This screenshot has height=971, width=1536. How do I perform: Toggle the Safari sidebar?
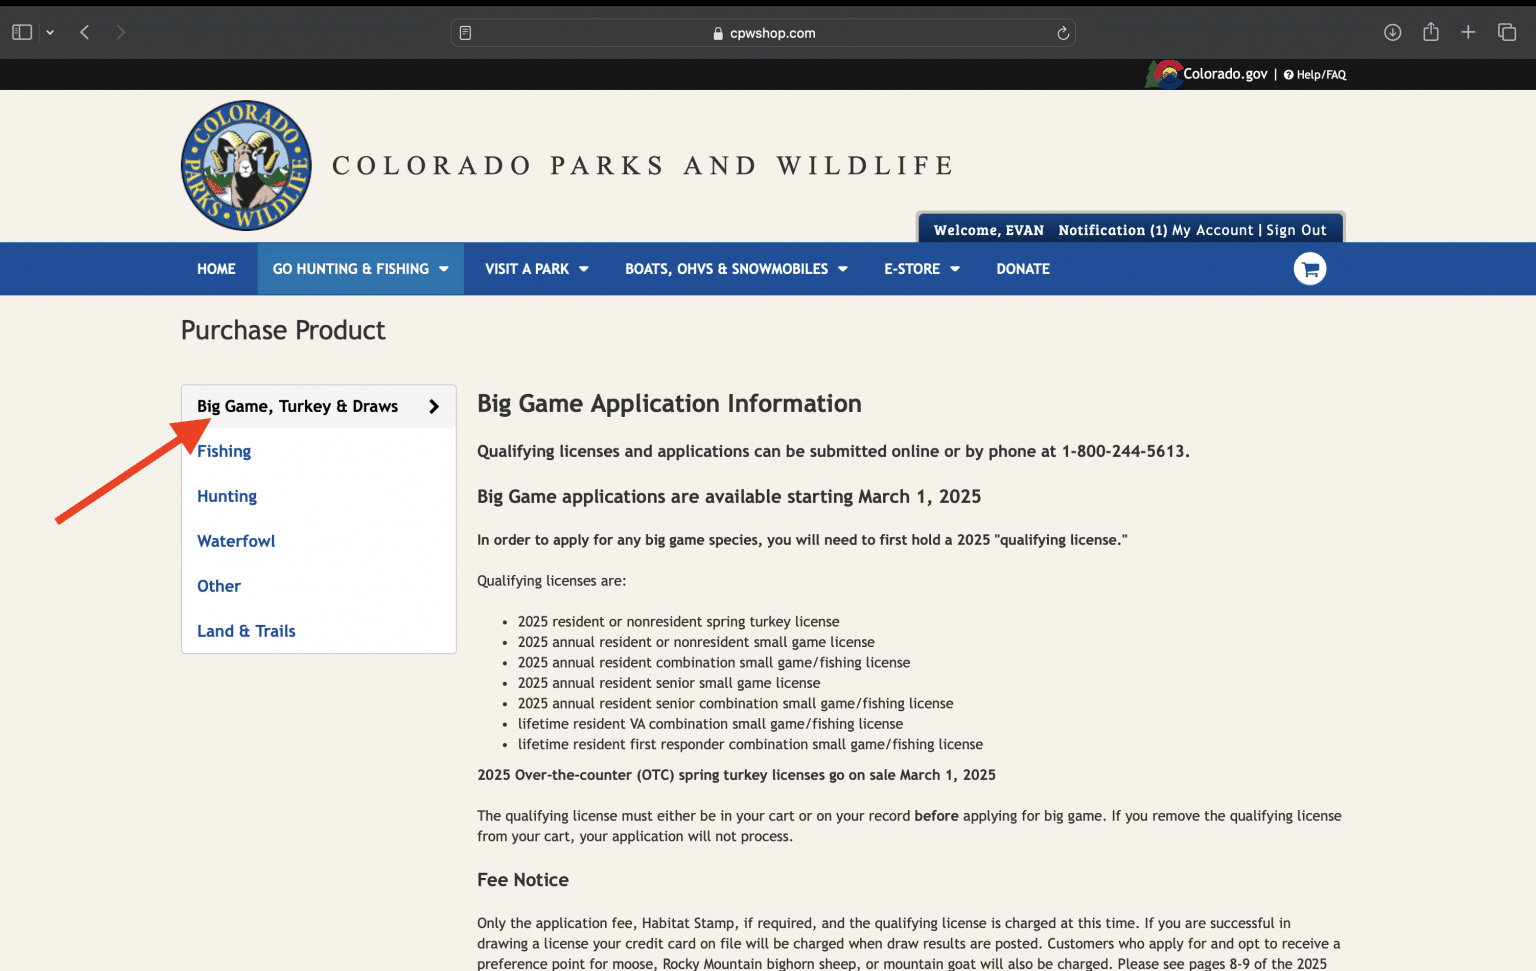[21, 31]
